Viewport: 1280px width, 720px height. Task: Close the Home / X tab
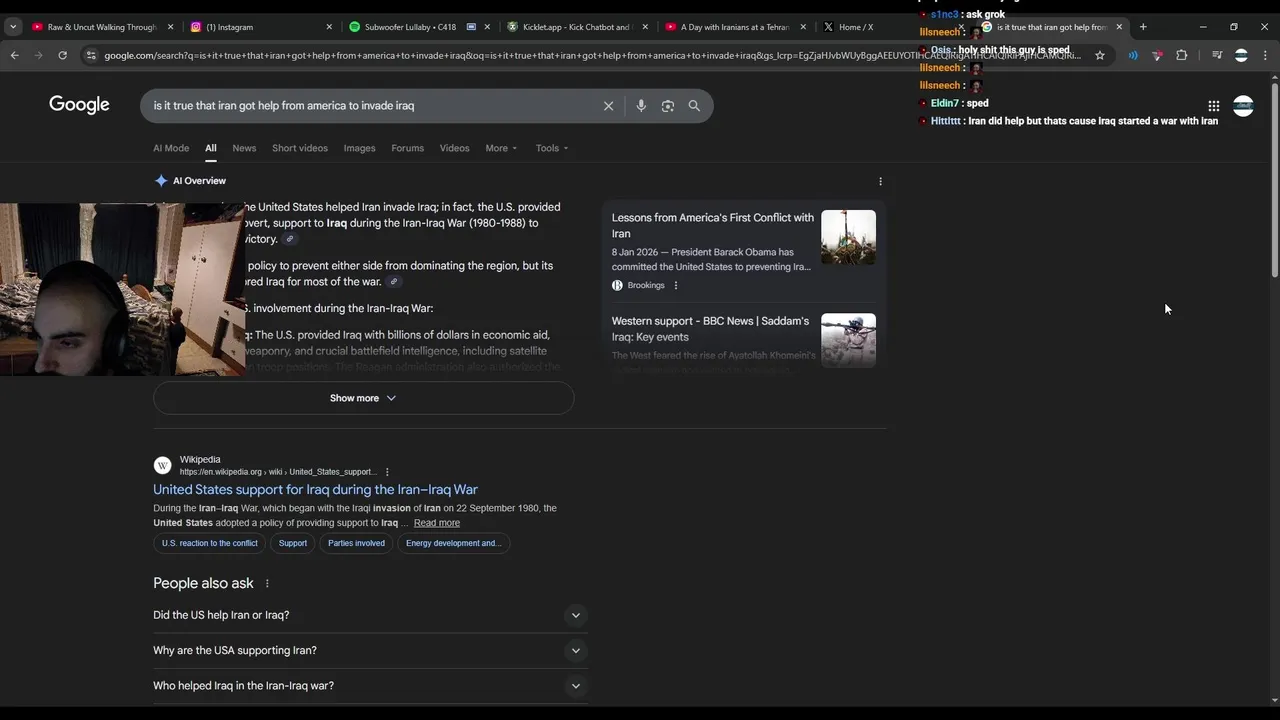pos(961,27)
